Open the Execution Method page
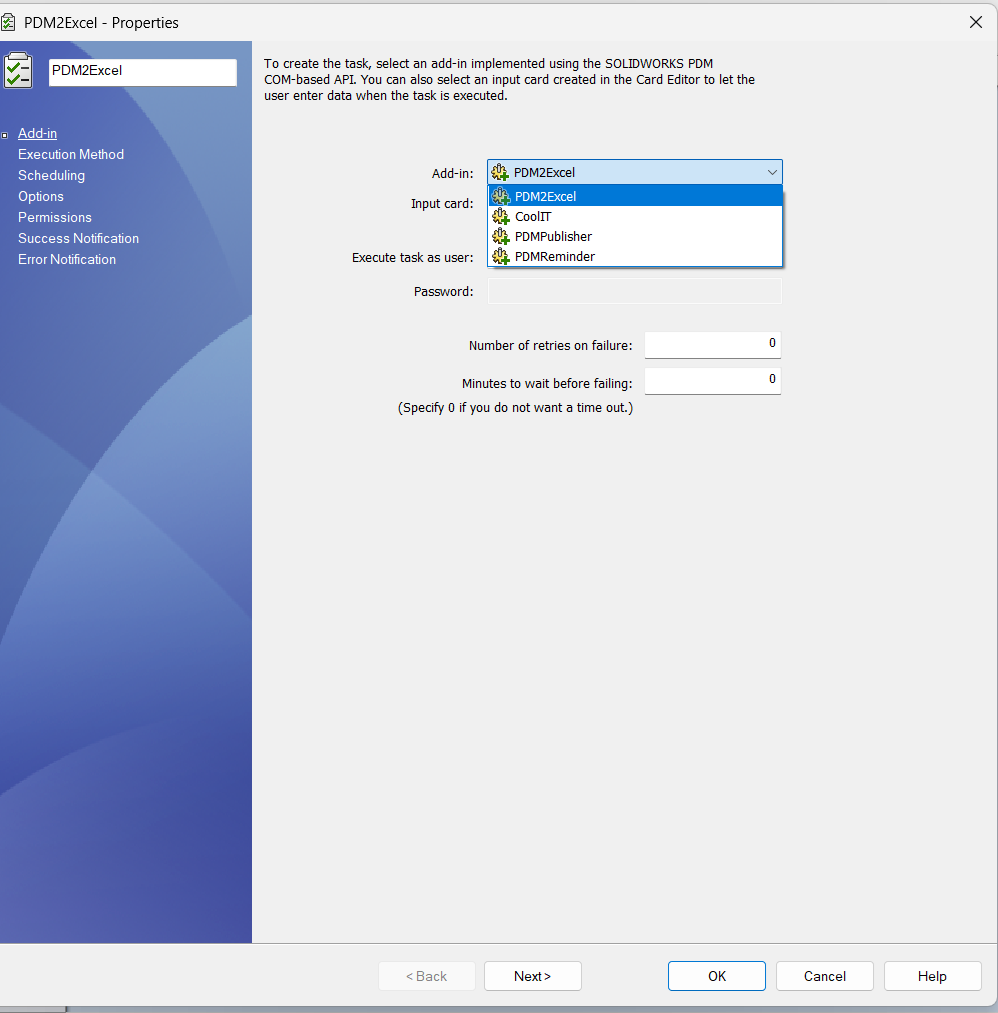998x1013 pixels. coord(70,154)
